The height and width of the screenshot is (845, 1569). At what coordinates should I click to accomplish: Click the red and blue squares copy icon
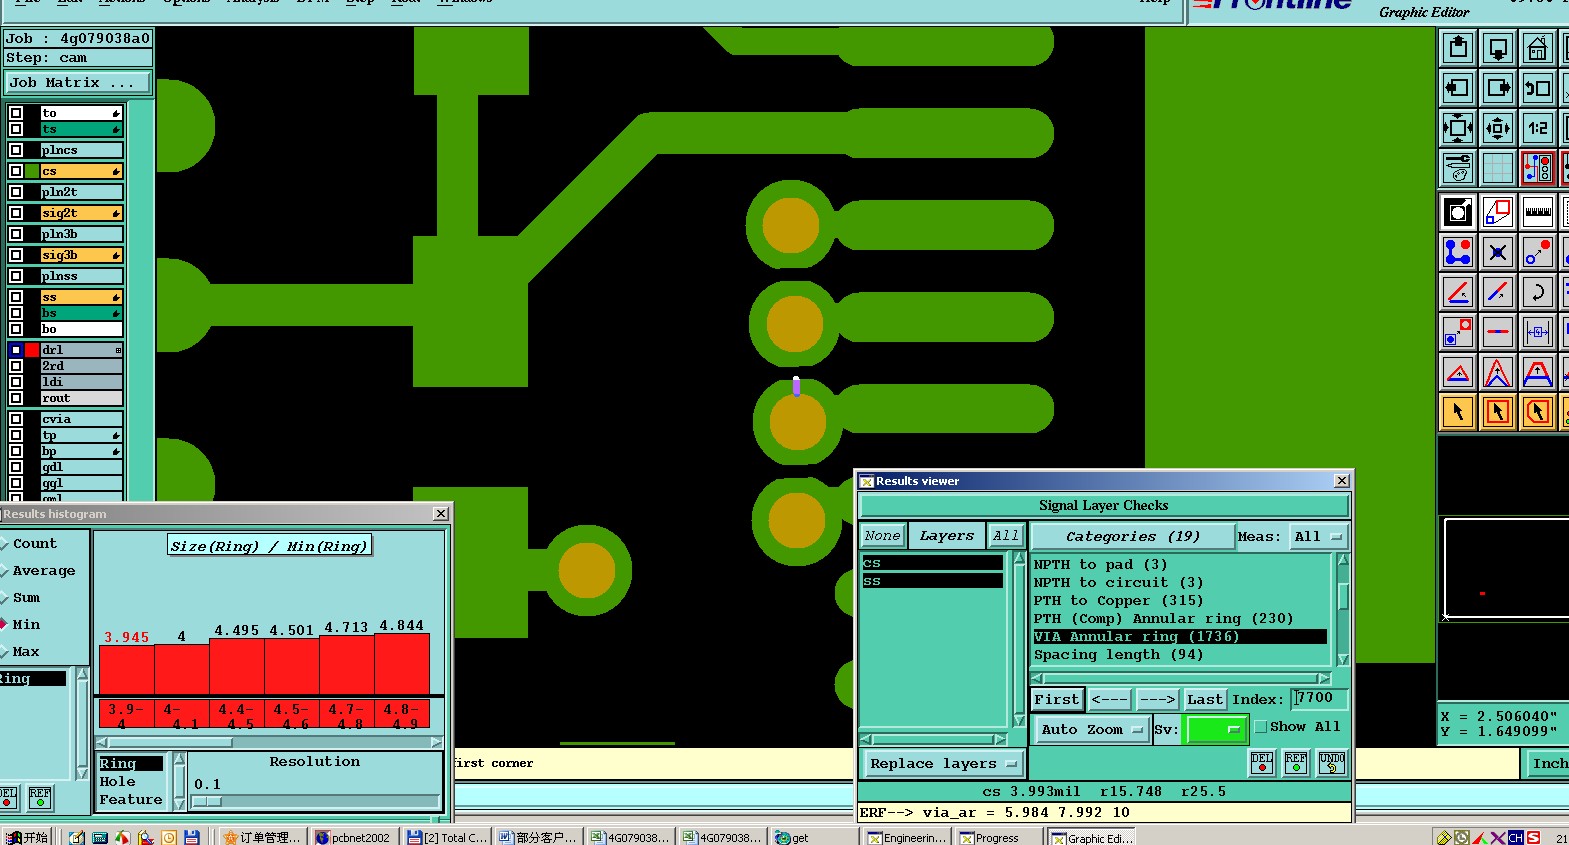[x=1498, y=212]
